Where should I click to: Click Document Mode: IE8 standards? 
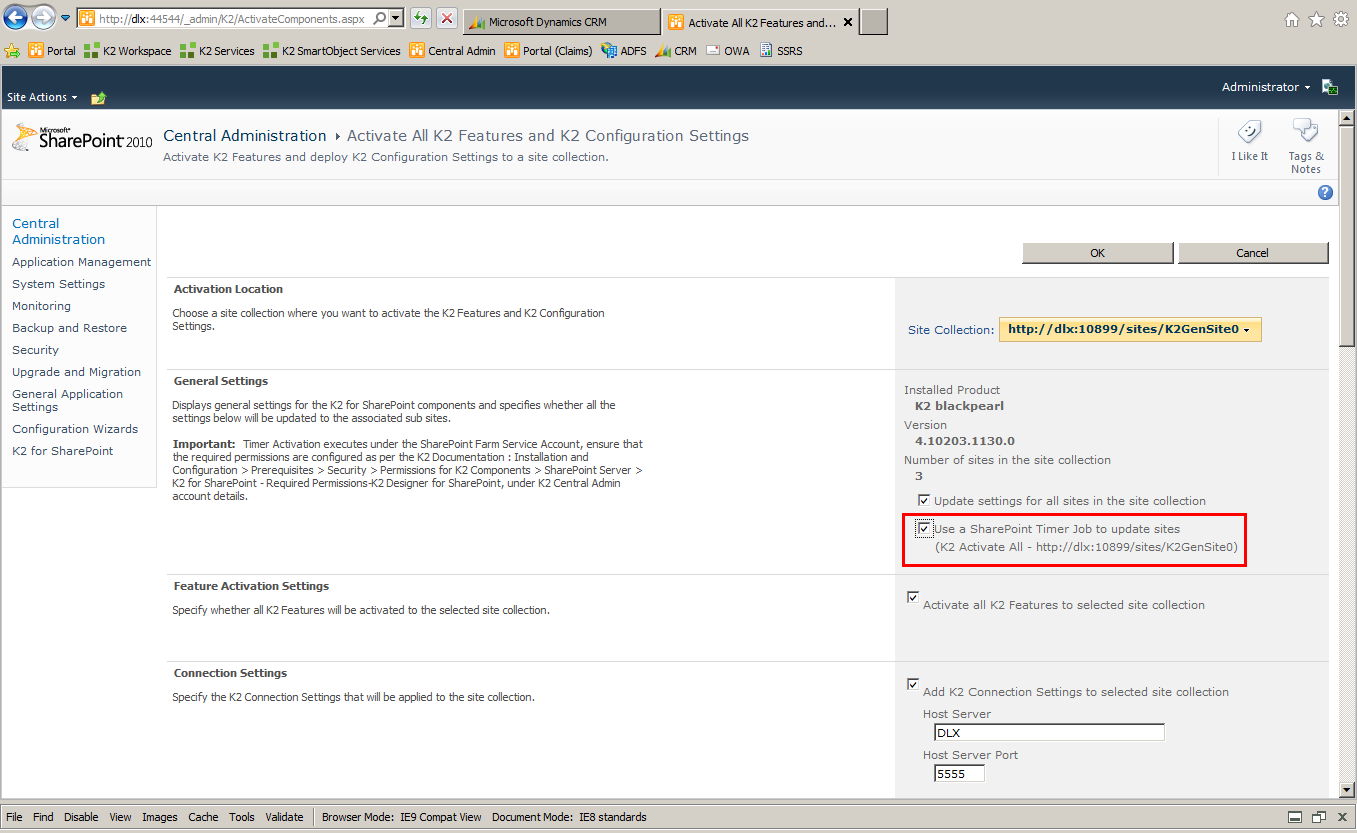click(x=569, y=817)
